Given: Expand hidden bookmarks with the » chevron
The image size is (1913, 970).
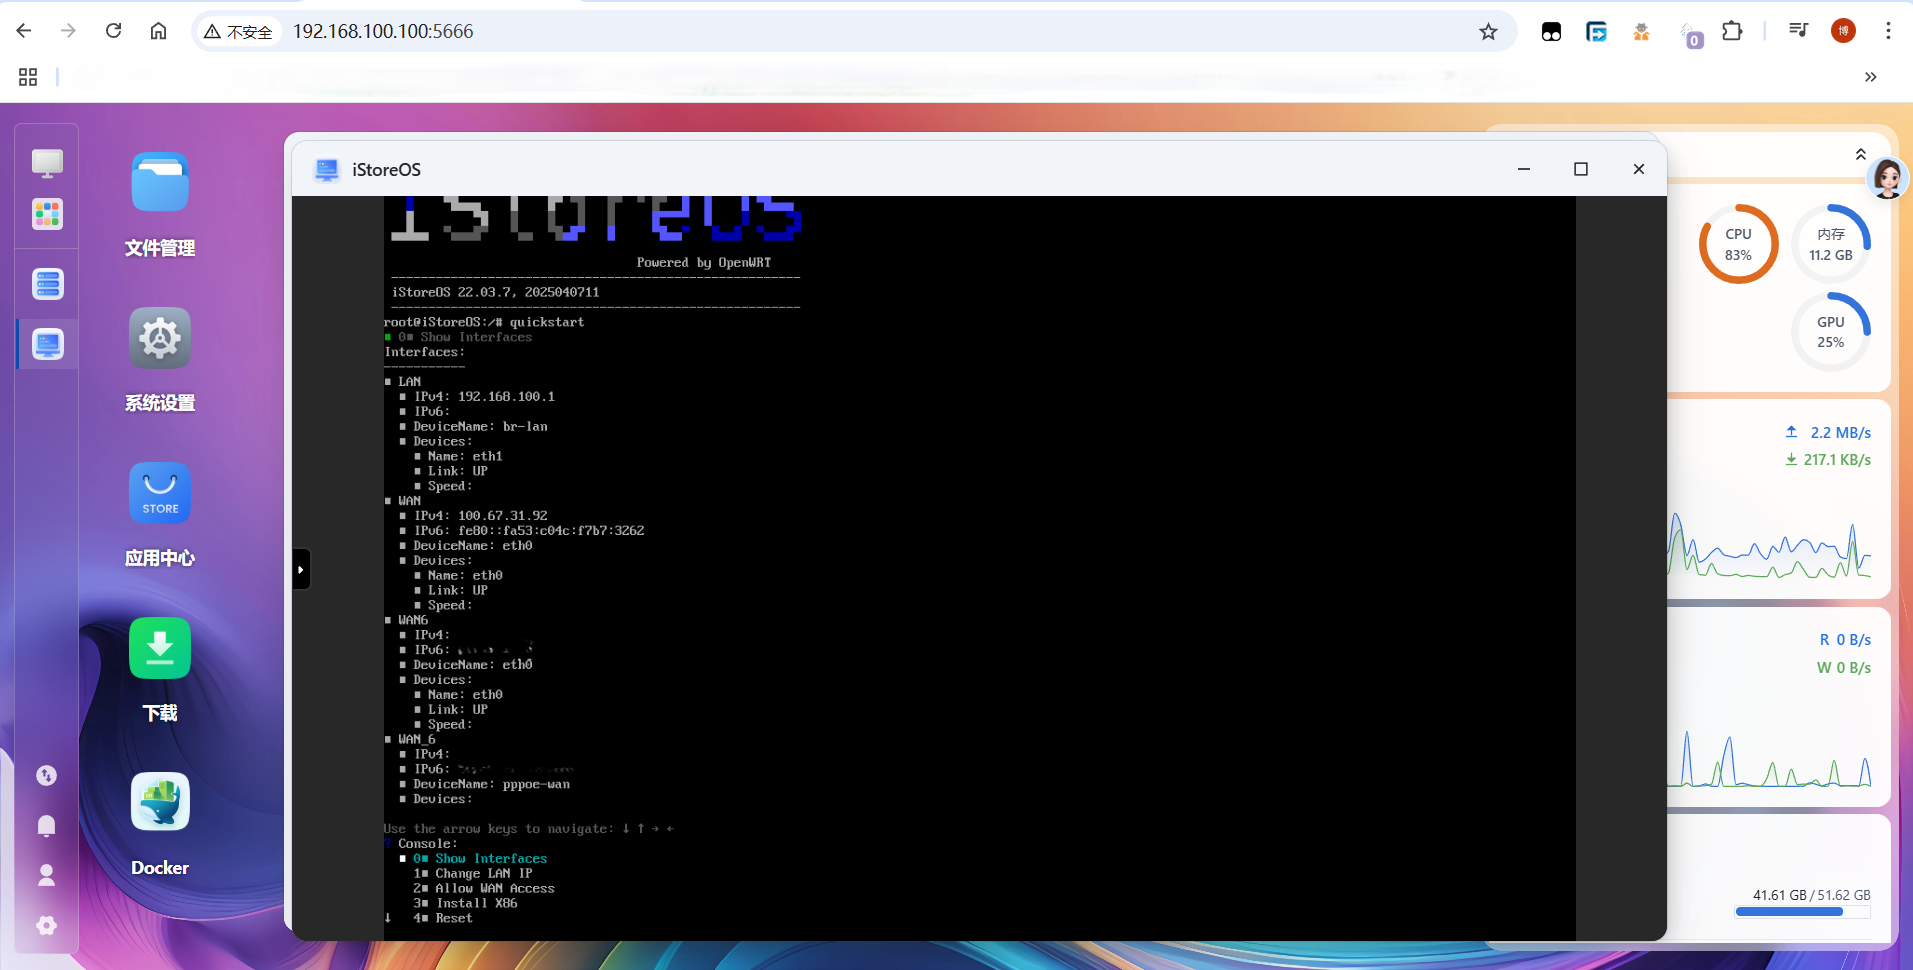Looking at the screenshot, I should pyautogui.click(x=1870, y=77).
